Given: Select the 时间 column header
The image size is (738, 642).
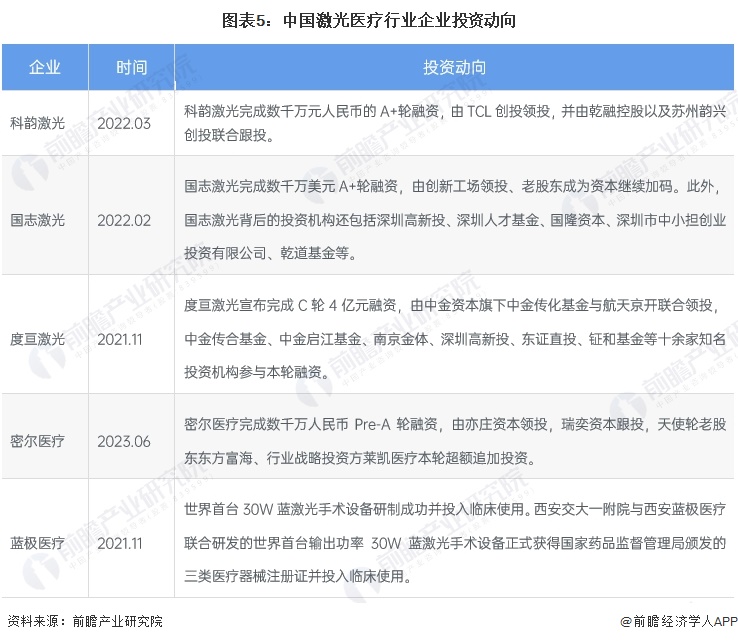Looking at the screenshot, I should point(131,67).
